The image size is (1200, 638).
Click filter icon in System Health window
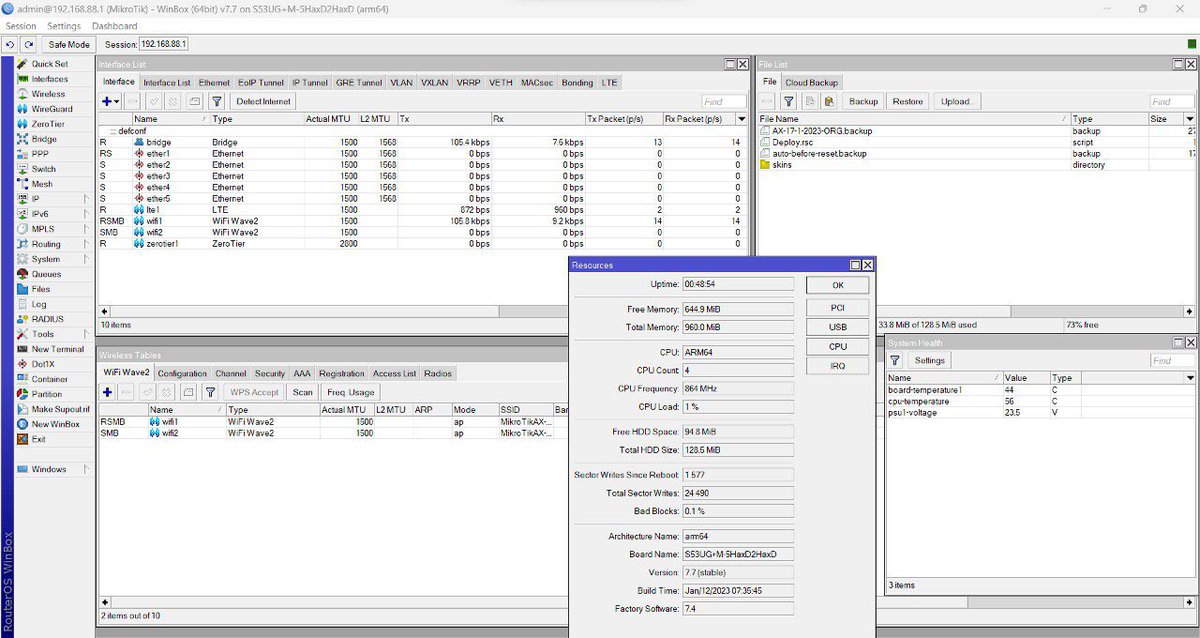pyautogui.click(x=895, y=360)
